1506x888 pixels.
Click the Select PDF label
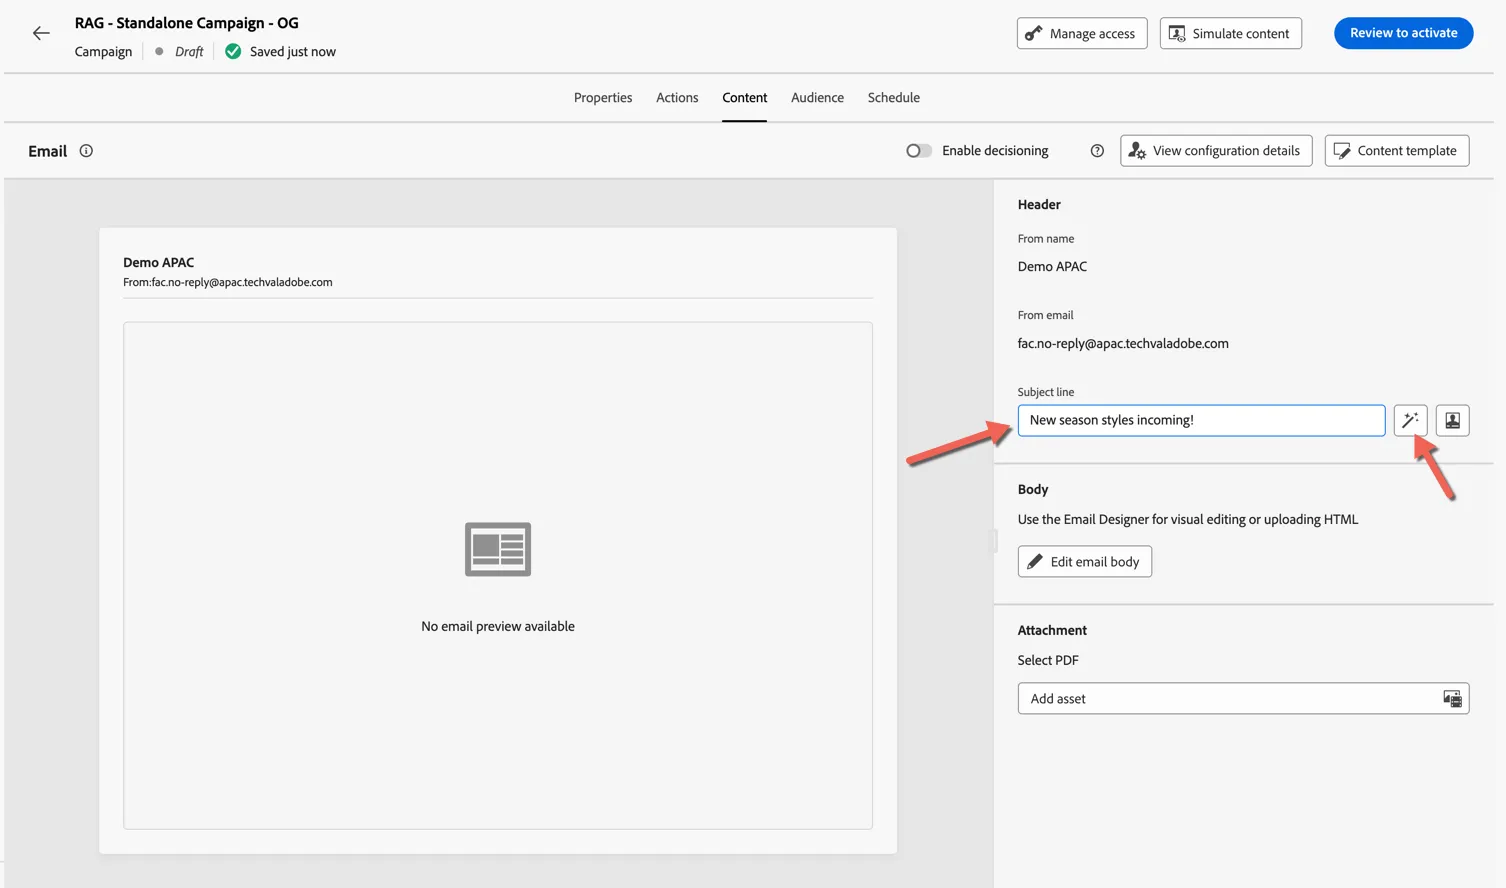pyautogui.click(x=1048, y=660)
